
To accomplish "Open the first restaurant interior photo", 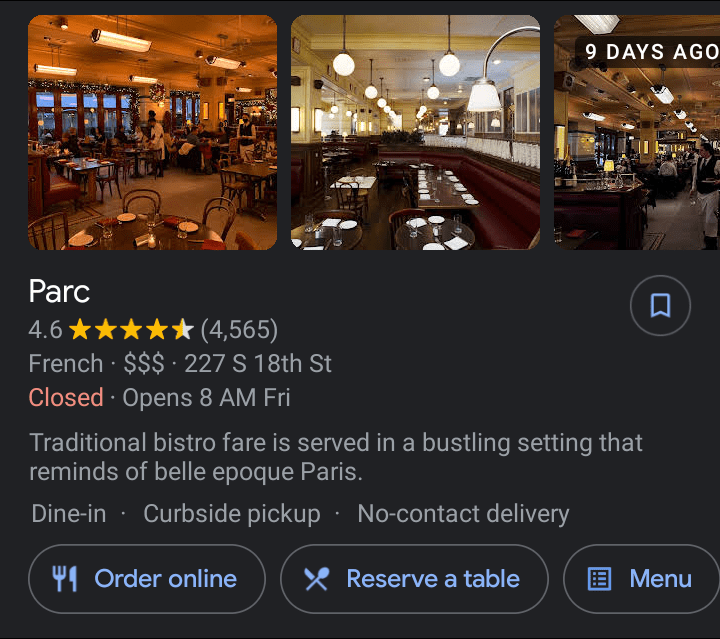I will tap(152, 133).
